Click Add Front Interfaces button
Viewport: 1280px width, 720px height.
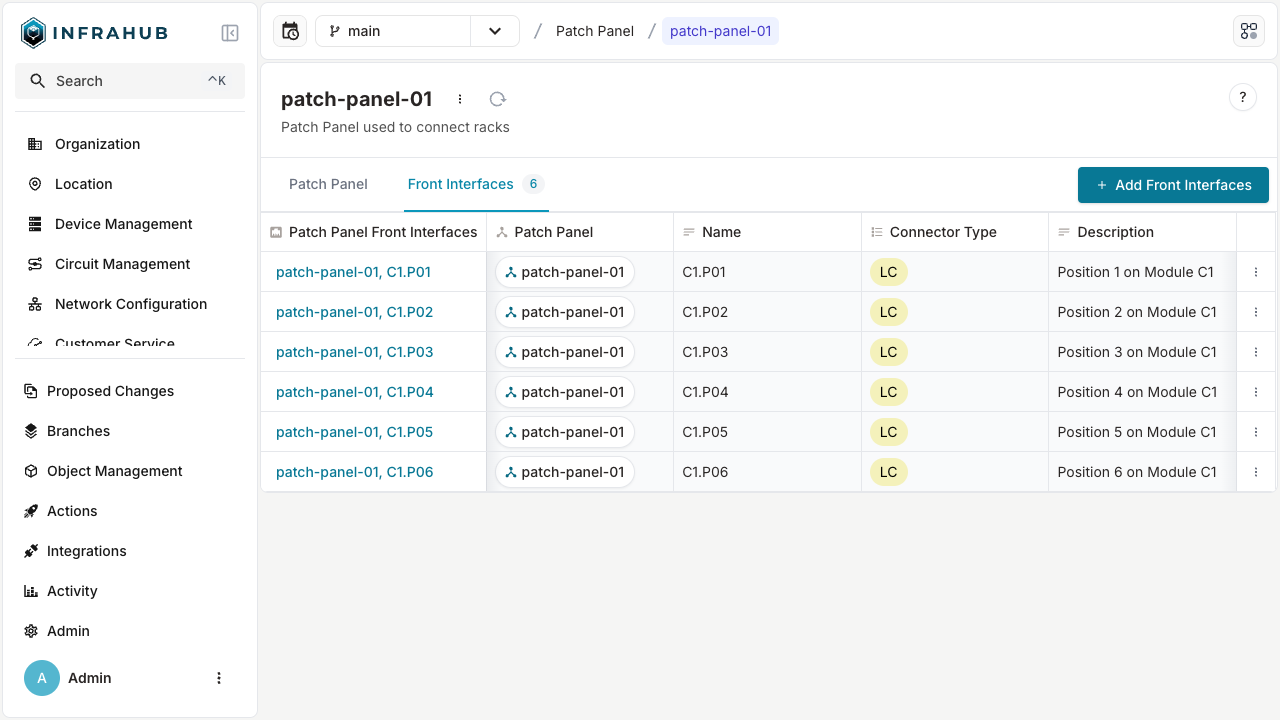coord(1173,185)
